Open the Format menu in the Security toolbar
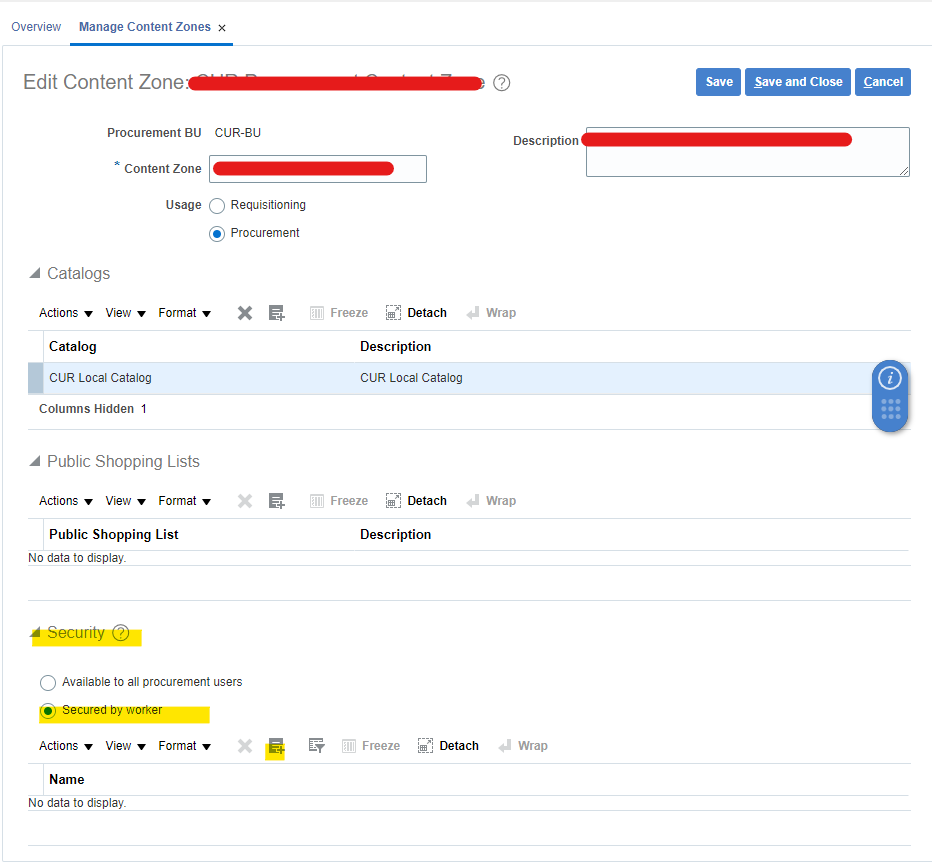This screenshot has width=932, height=864. tap(180, 745)
